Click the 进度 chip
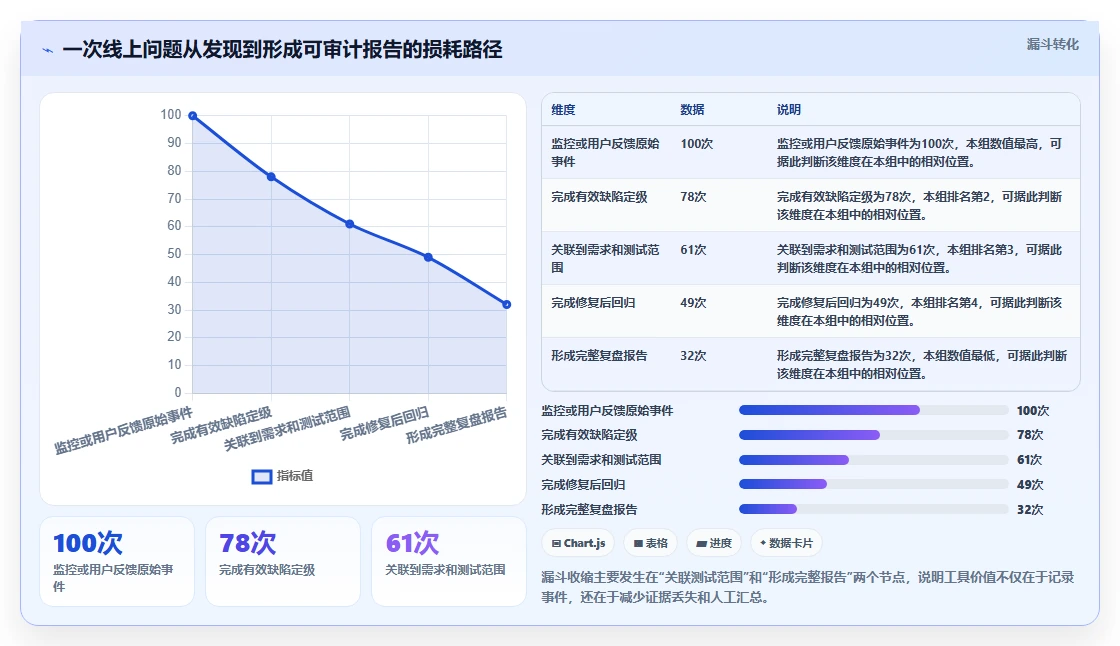The width and height of the screenshot is (1120, 646). pos(714,543)
